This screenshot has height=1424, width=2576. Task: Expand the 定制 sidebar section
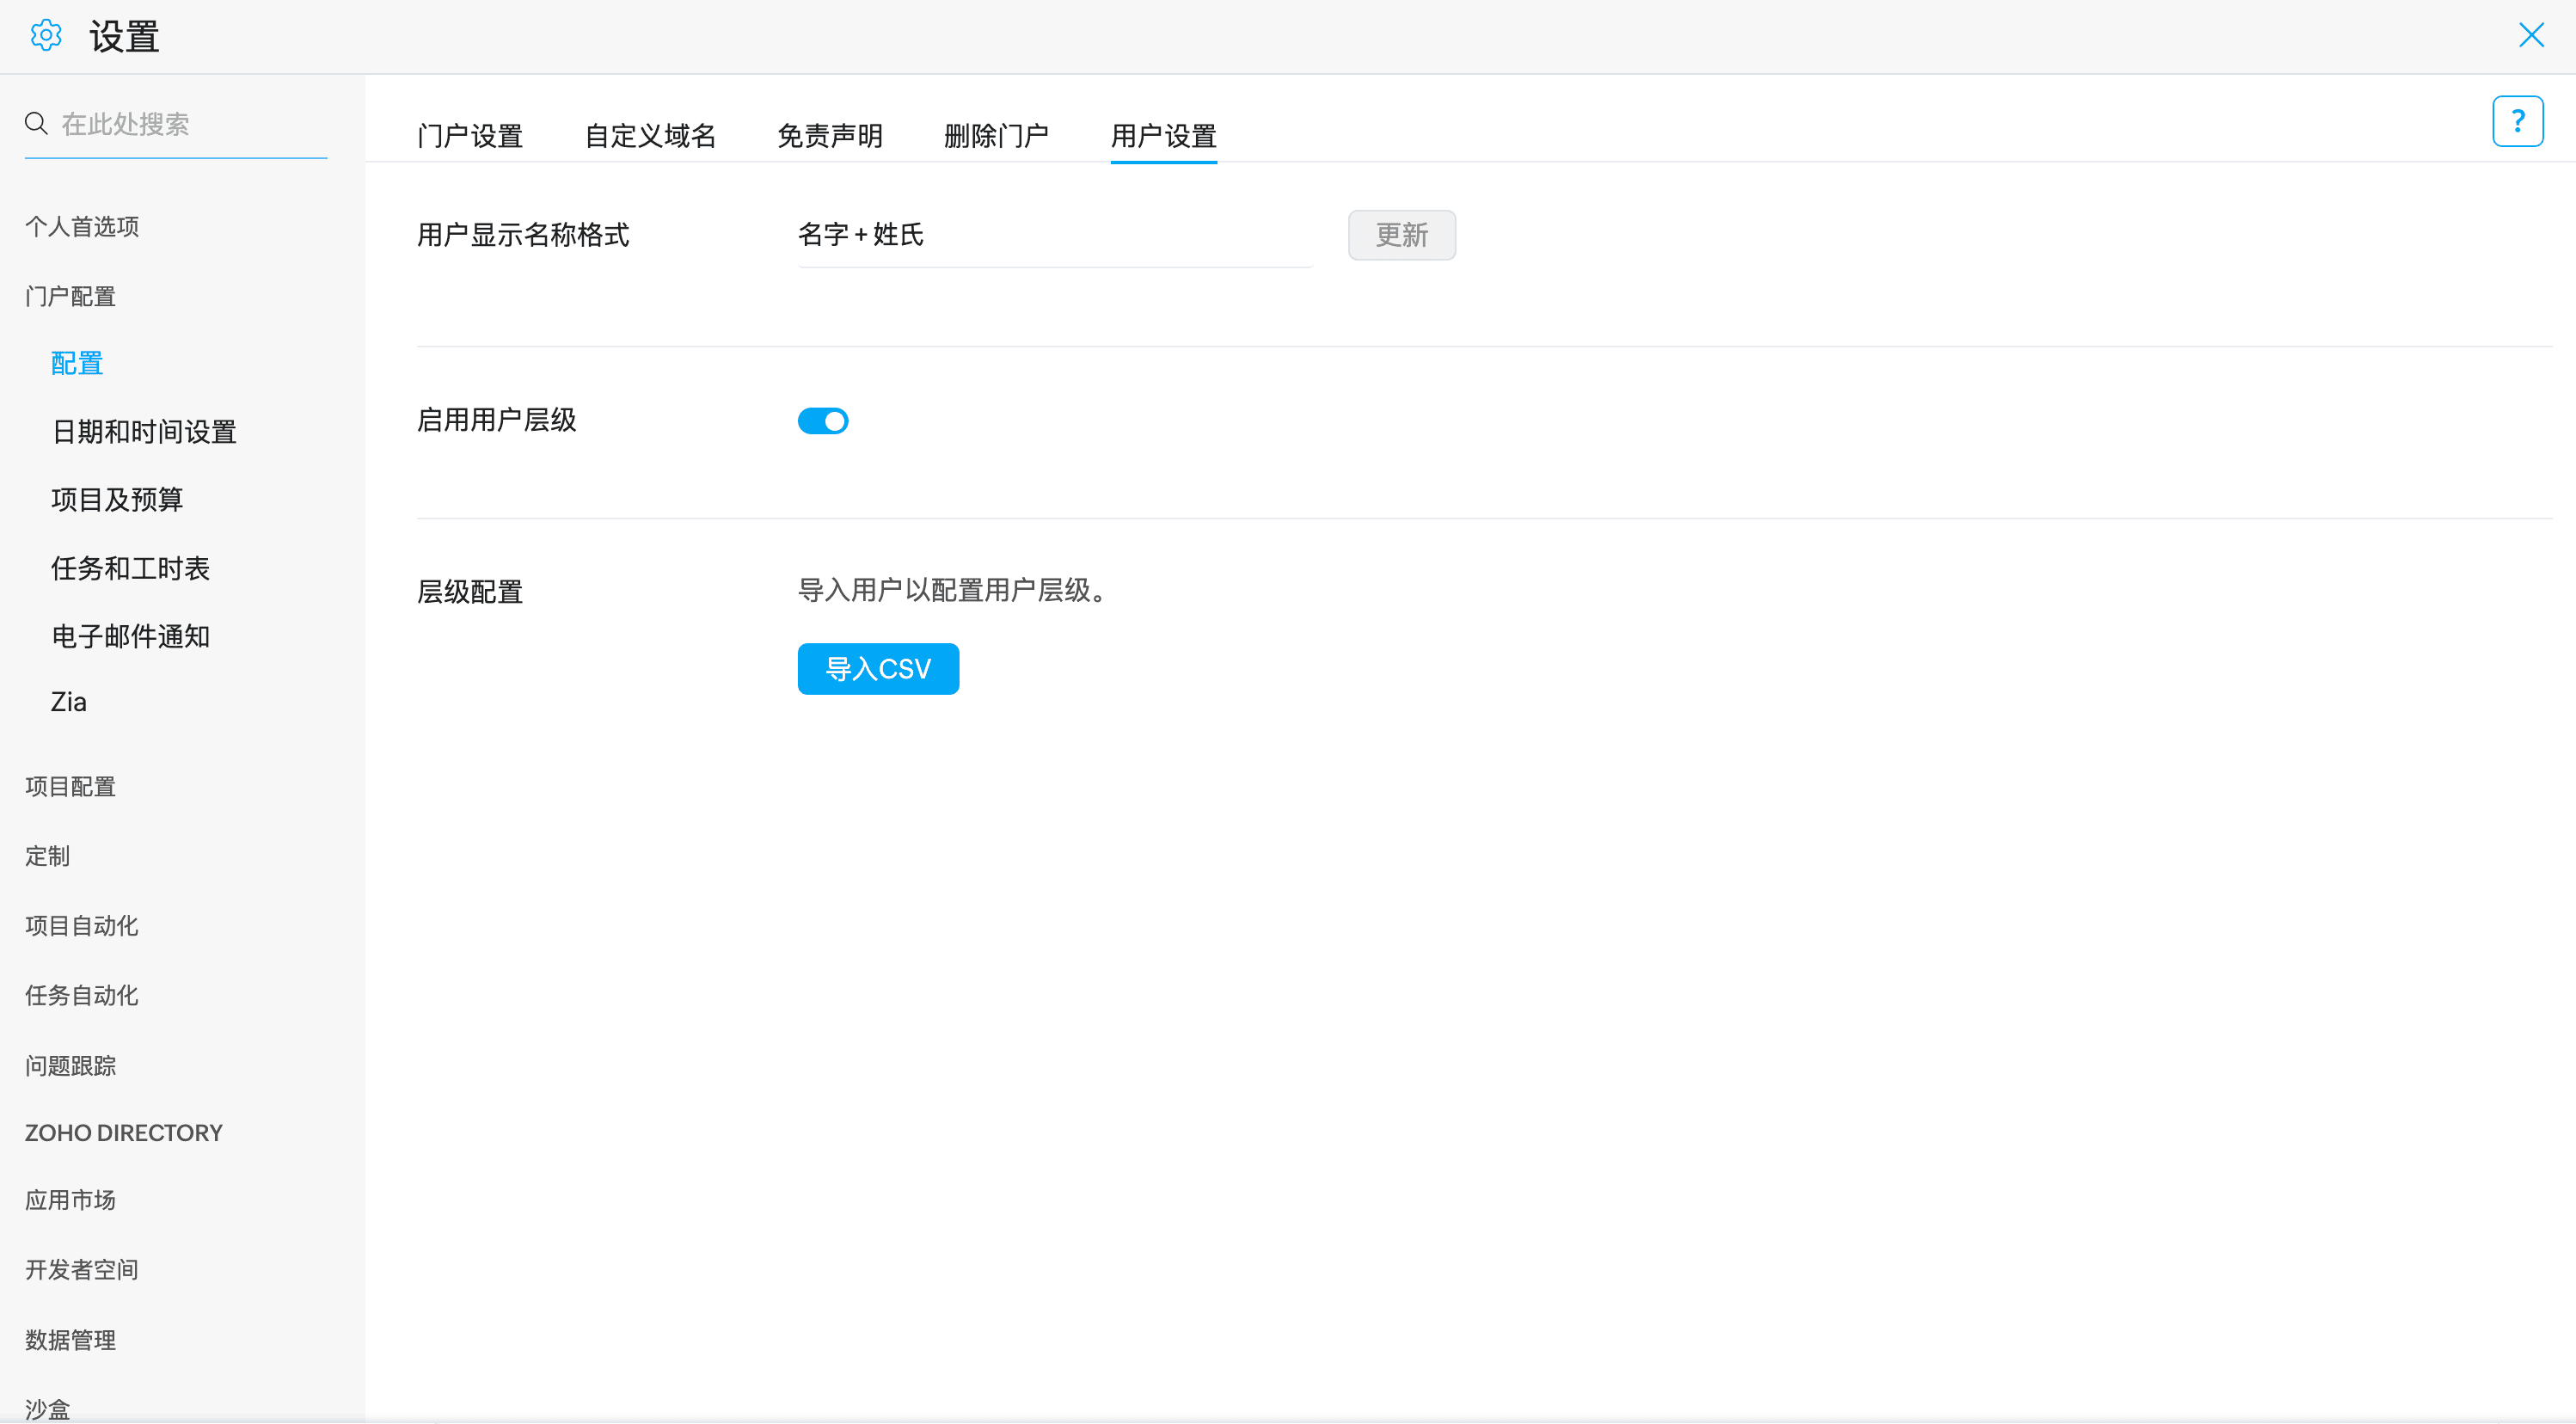click(47, 857)
